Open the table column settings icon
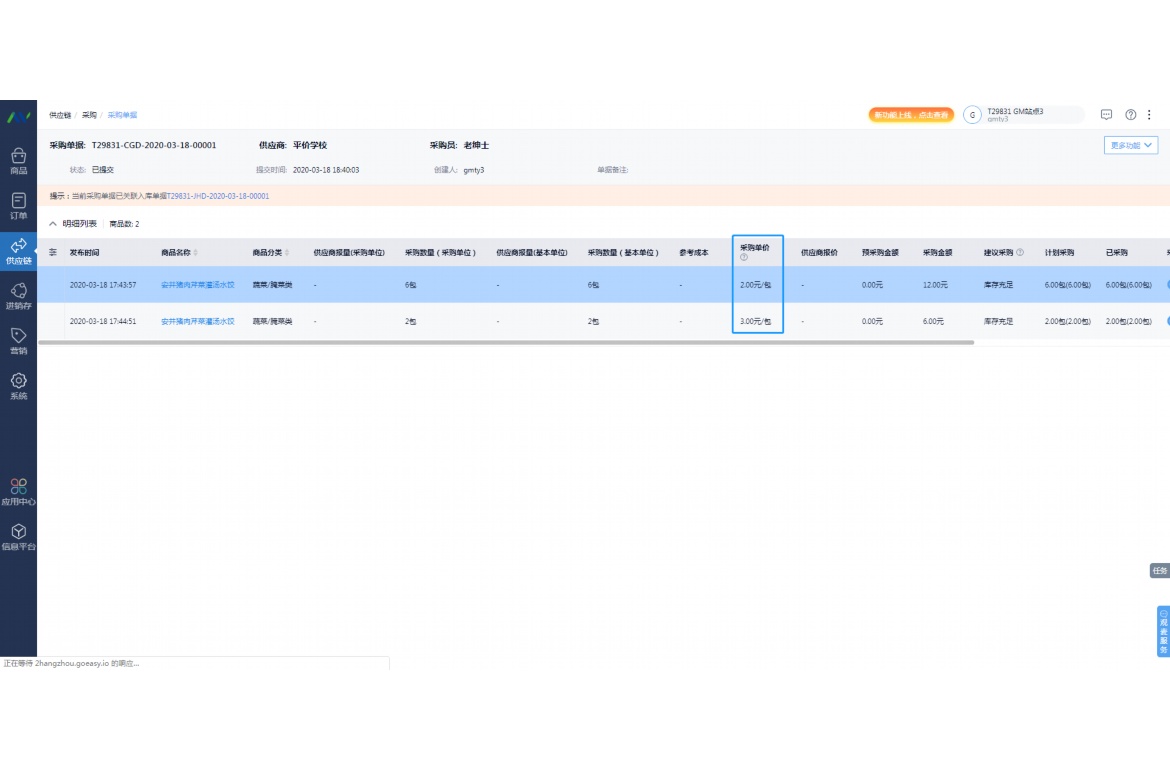 coord(53,252)
